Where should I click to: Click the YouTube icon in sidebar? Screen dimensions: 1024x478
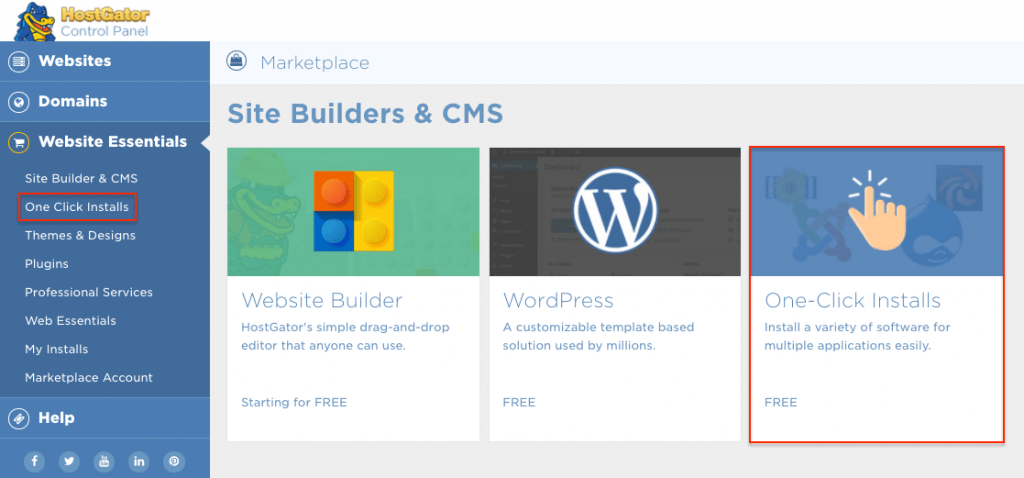click(x=103, y=461)
